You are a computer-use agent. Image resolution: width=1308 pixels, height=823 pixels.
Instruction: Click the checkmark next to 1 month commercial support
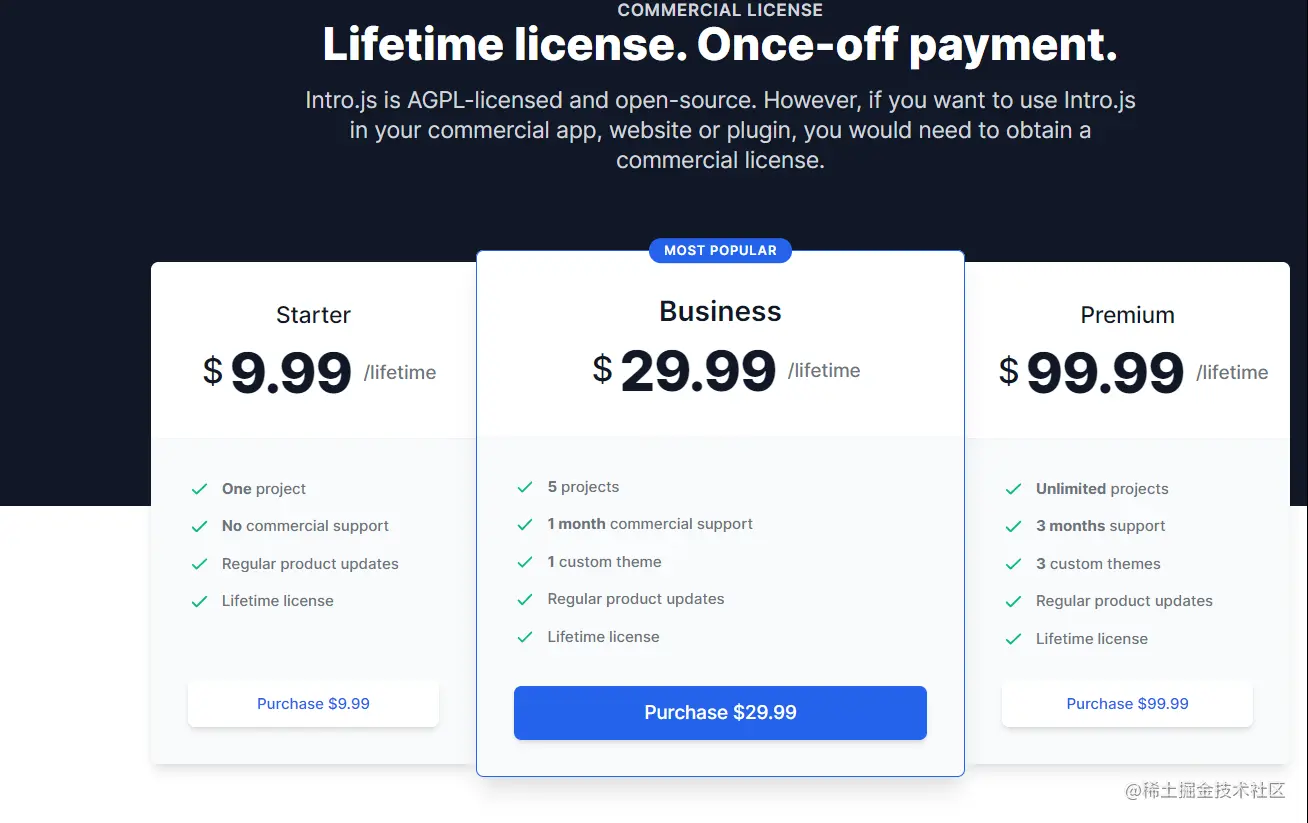(525, 524)
